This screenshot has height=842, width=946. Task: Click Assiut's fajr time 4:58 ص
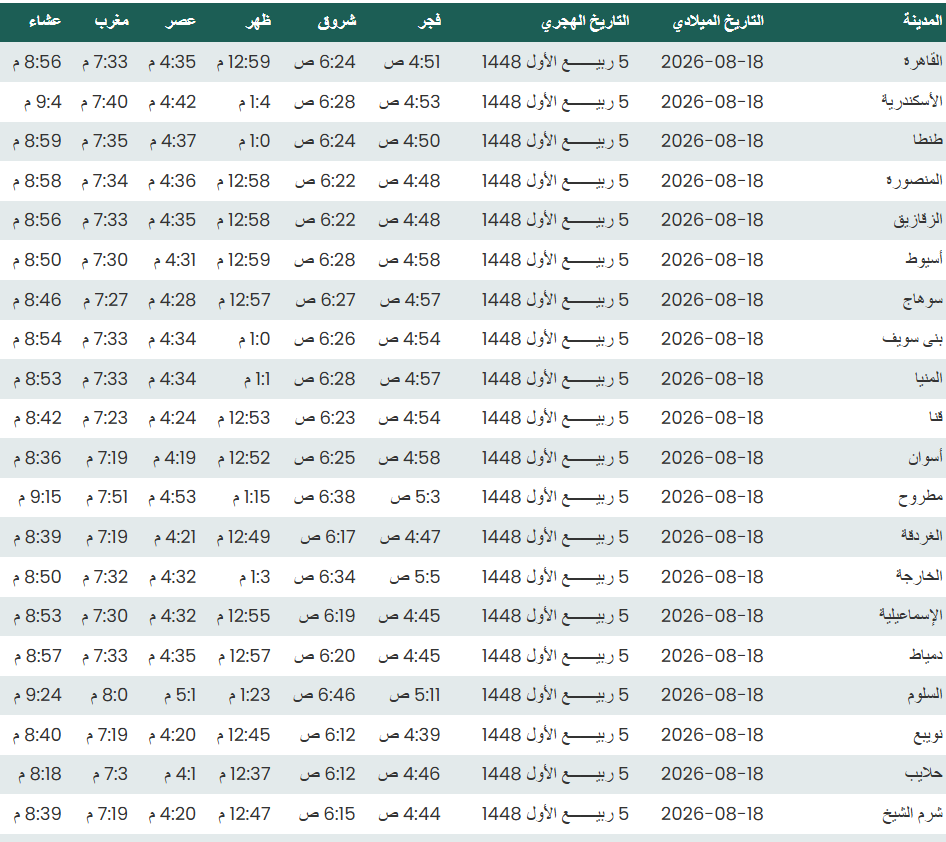click(x=410, y=259)
